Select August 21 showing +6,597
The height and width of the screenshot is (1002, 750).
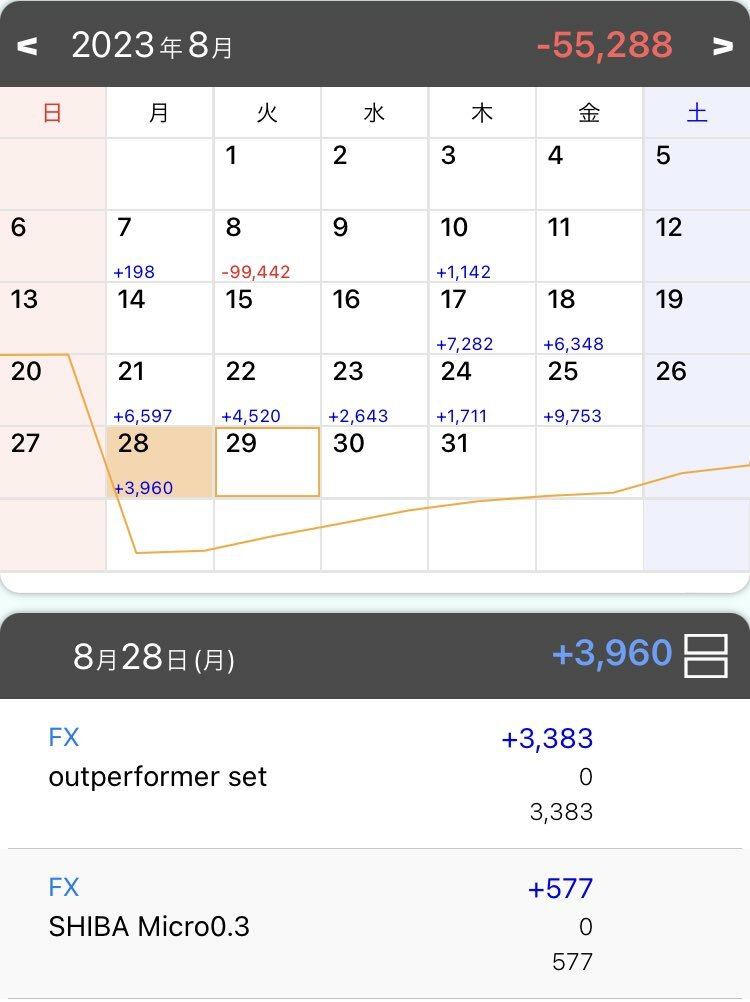(x=159, y=390)
